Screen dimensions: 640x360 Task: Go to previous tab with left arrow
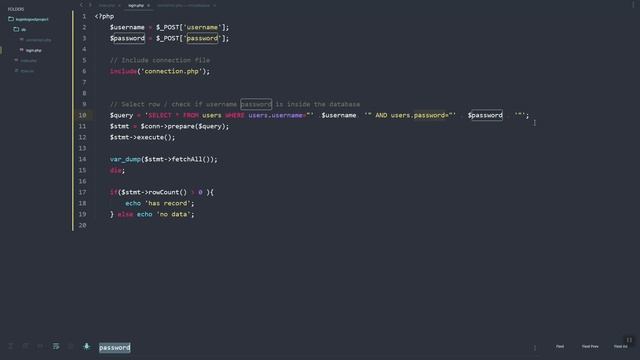coord(81,5)
